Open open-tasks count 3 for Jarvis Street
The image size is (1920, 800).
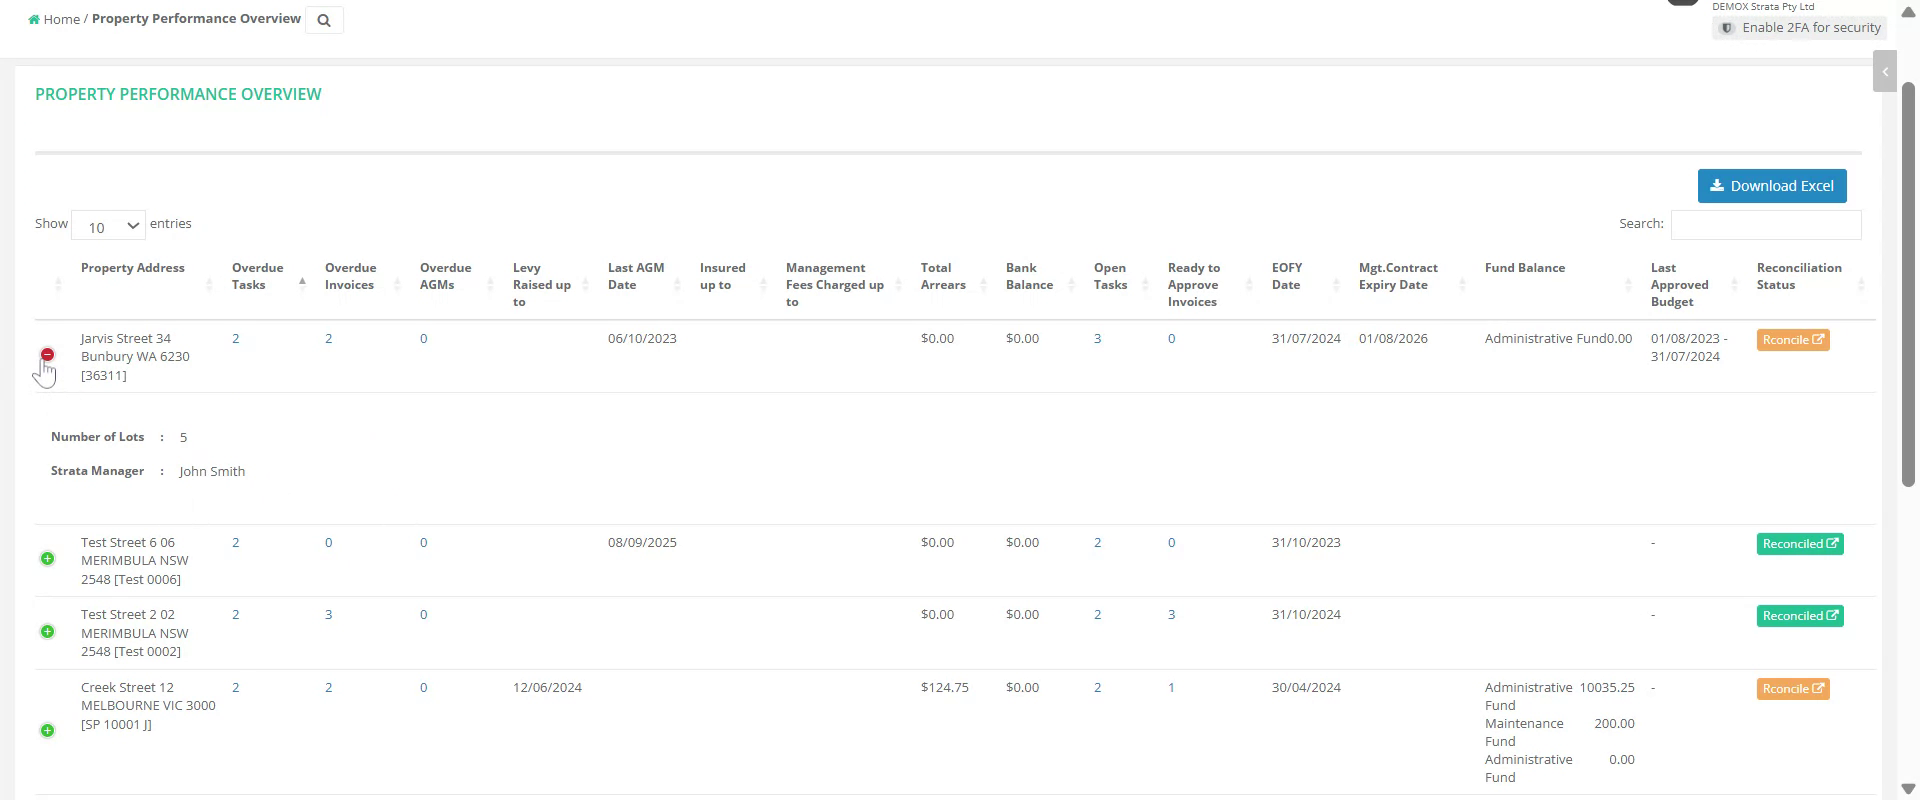click(1098, 339)
